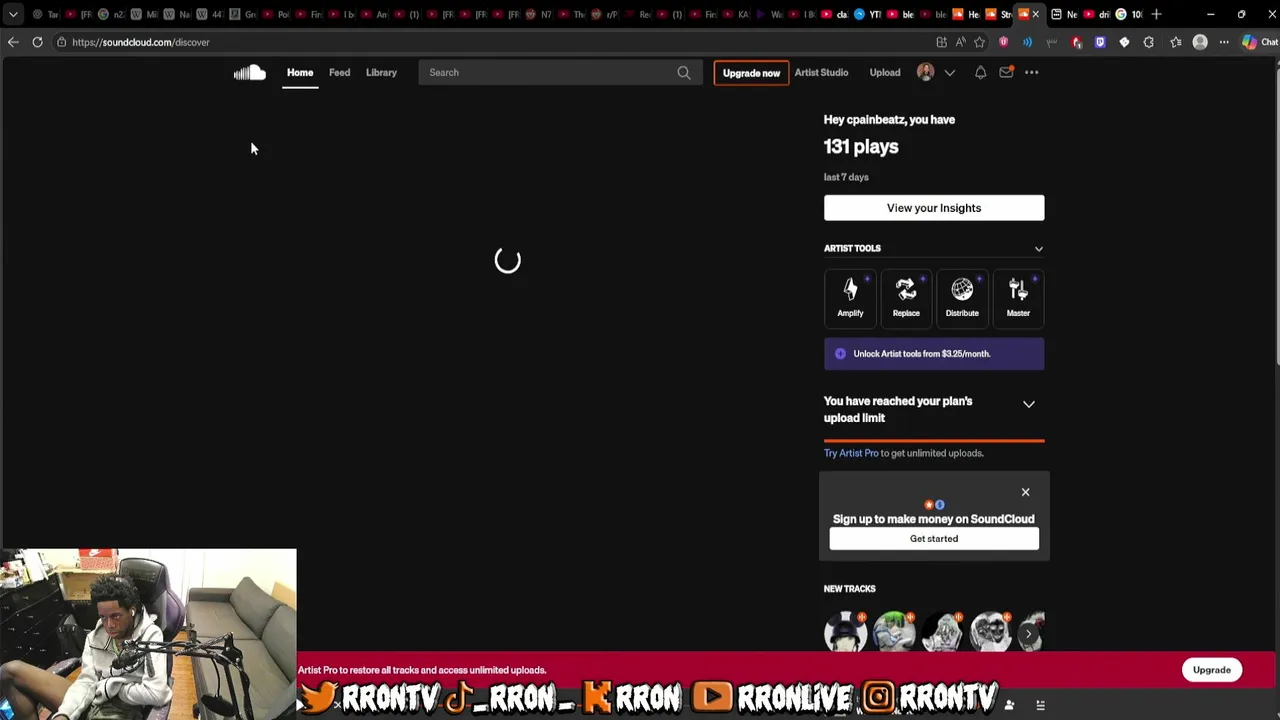Select the Replace artist tool
Image resolution: width=1280 pixels, height=720 pixels.
906,298
